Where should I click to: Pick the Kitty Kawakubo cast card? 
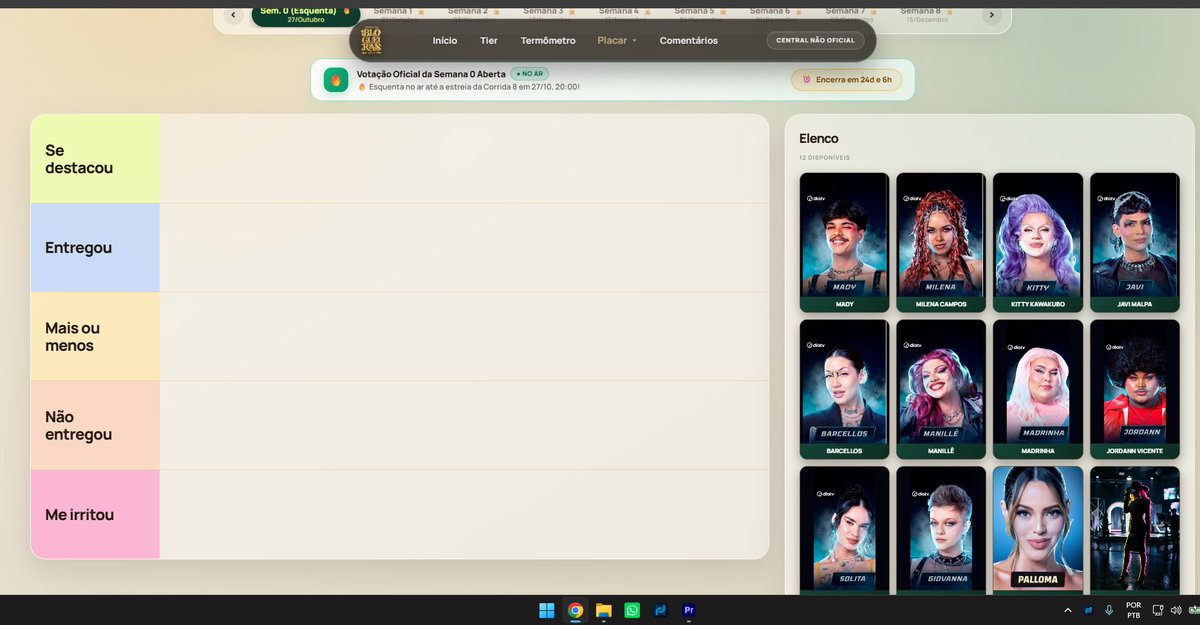[1038, 242]
